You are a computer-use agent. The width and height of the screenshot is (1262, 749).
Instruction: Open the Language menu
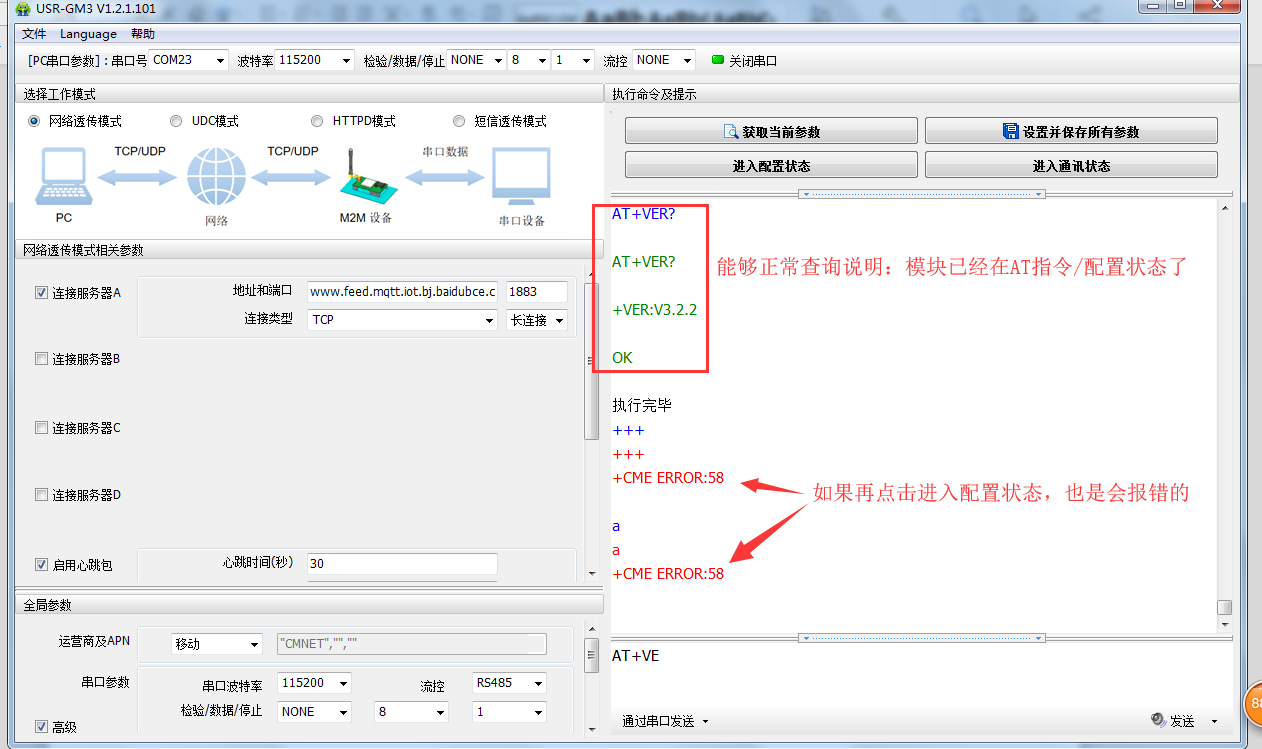tap(89, 34)
